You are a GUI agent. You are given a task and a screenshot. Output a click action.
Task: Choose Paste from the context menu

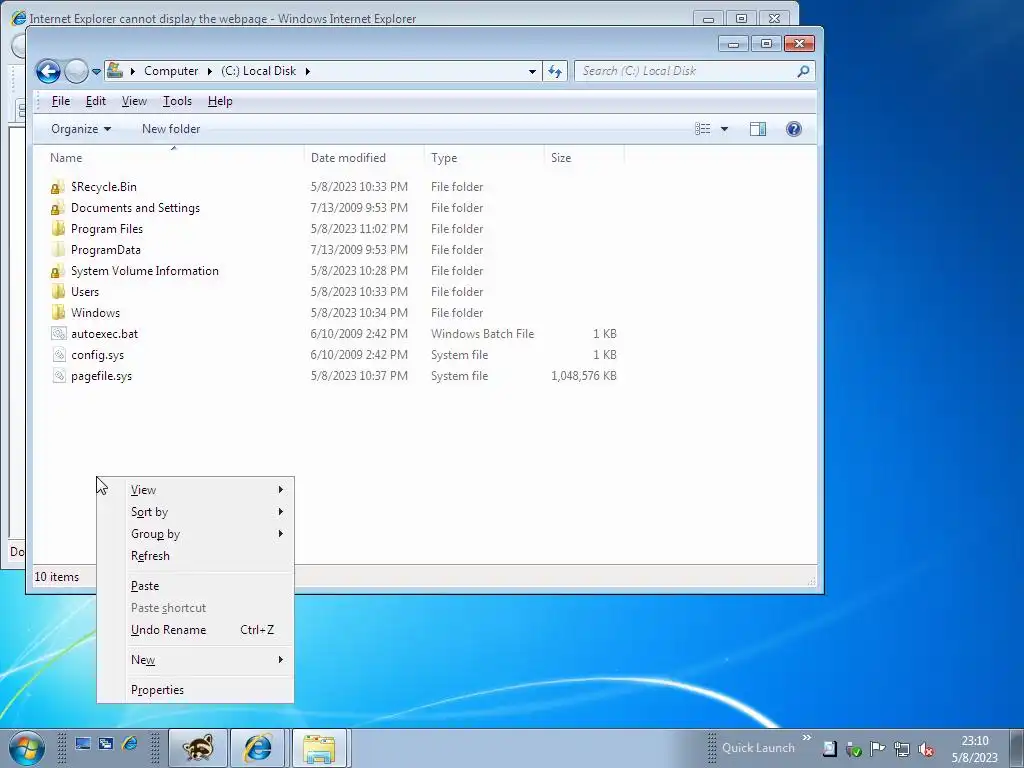[195, 586]
